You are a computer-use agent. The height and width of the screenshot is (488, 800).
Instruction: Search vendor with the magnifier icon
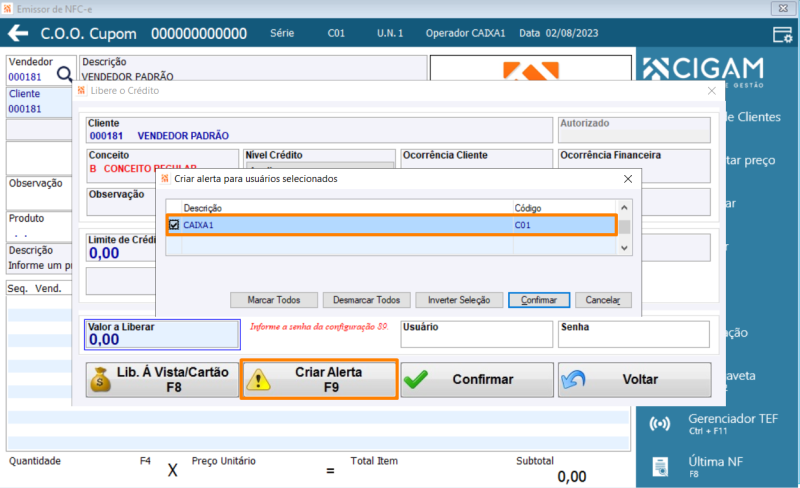coord(64,75)
